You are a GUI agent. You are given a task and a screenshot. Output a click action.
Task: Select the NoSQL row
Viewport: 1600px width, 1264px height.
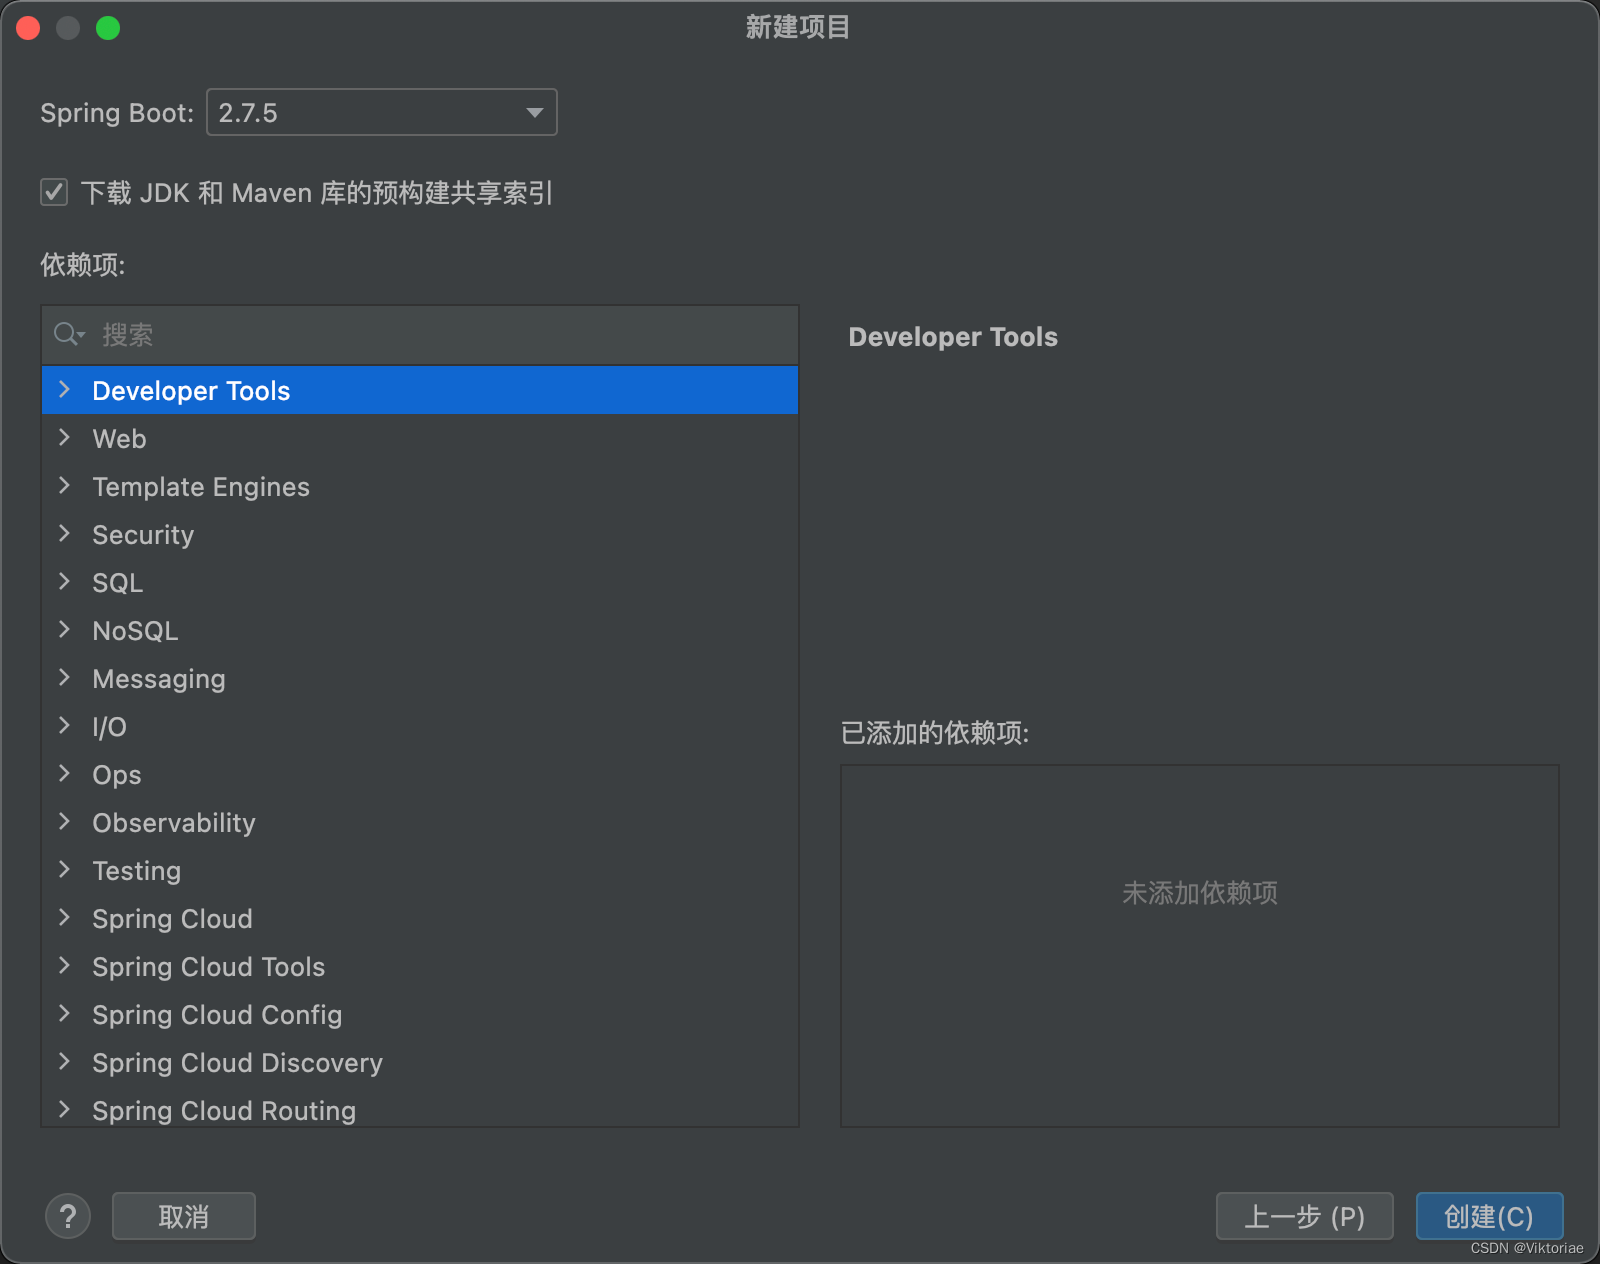tap(420, 630)
